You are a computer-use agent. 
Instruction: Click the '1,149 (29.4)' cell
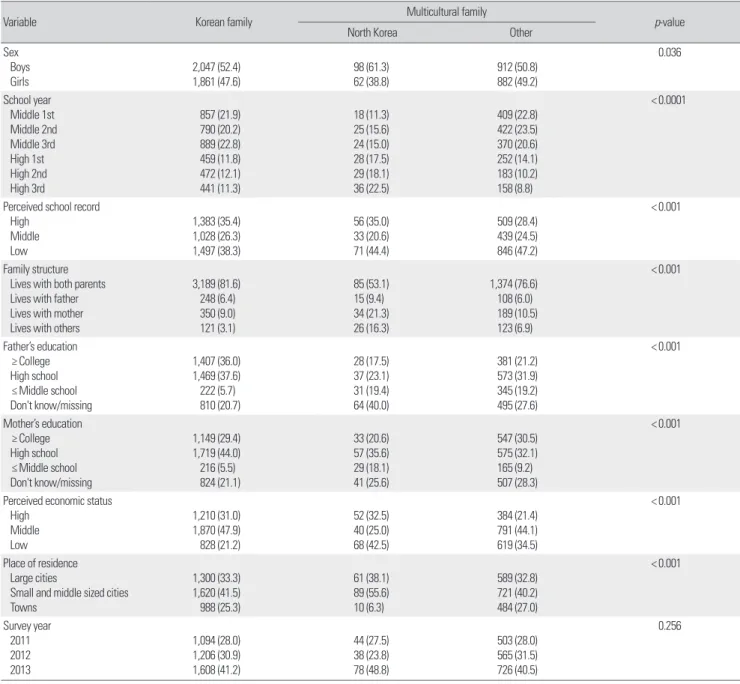[216, 438]
